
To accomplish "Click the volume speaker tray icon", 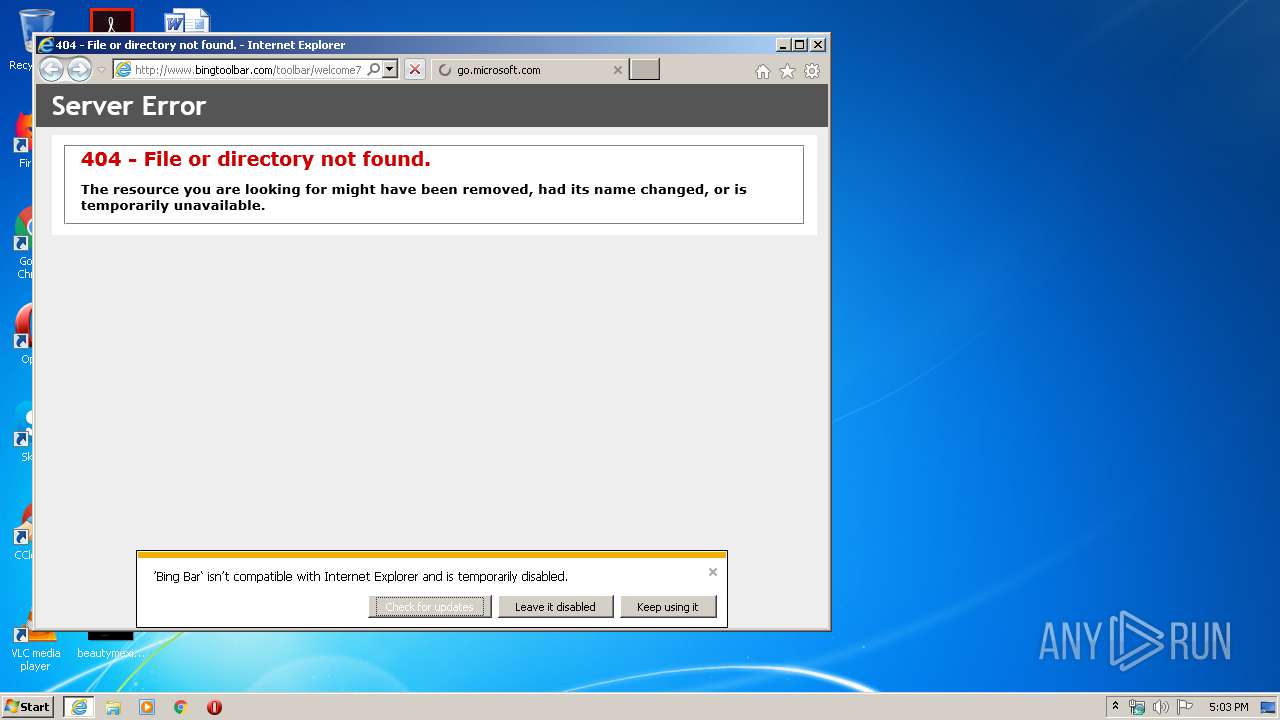I will click(x=1161, y=707).
